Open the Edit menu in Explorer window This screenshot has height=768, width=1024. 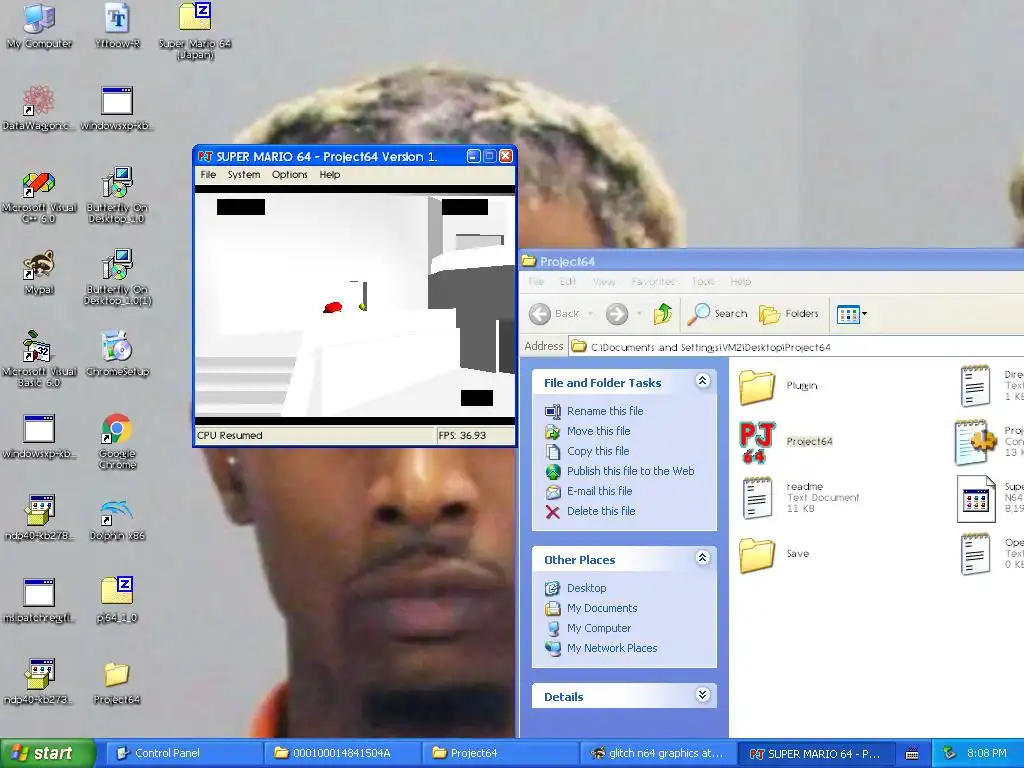coord(568,281)
